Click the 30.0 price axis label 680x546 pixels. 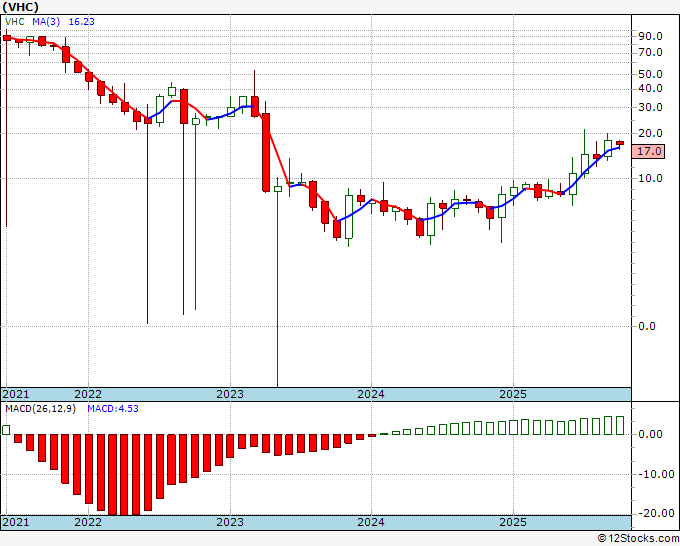651,107
